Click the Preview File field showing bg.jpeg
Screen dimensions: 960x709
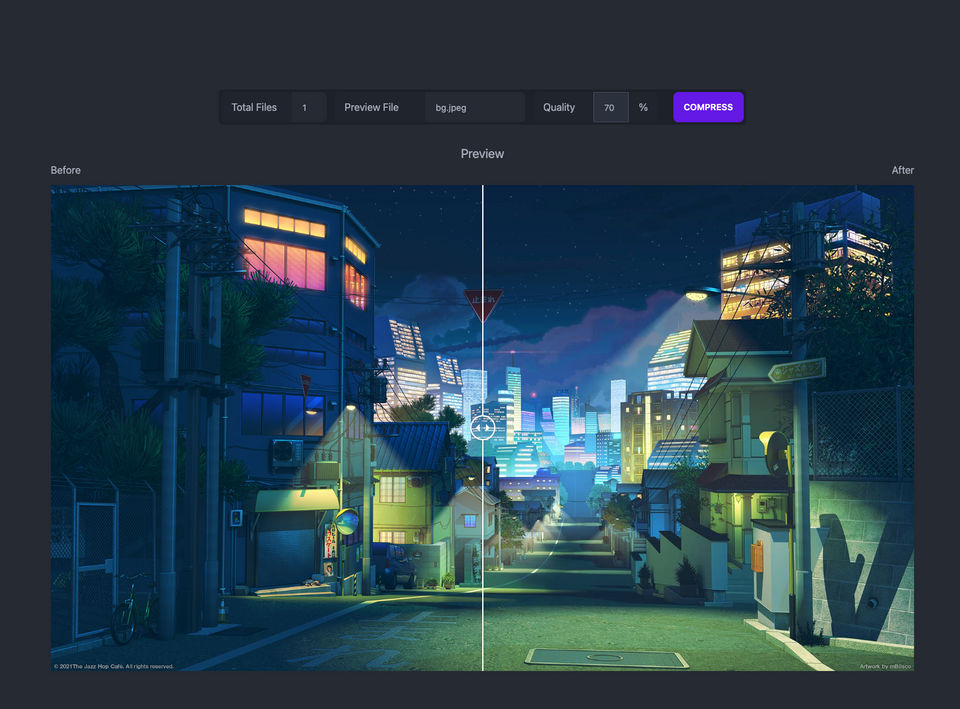[474, 107]
